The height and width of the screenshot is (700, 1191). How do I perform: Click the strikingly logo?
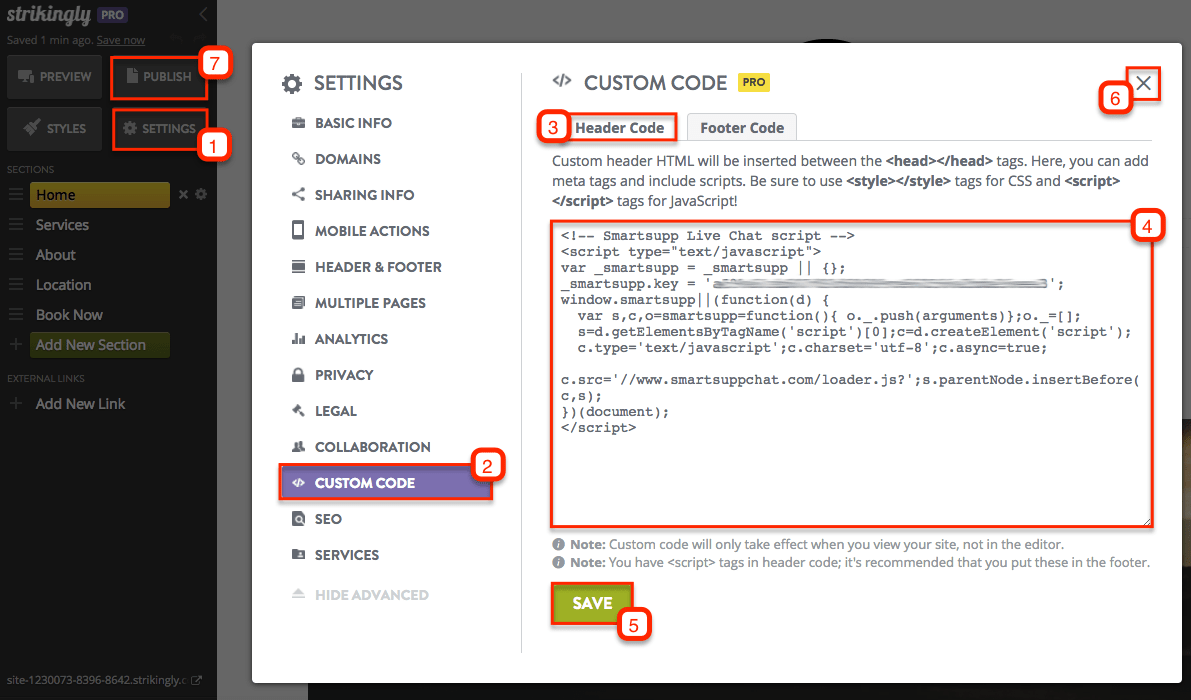(49, 14)
